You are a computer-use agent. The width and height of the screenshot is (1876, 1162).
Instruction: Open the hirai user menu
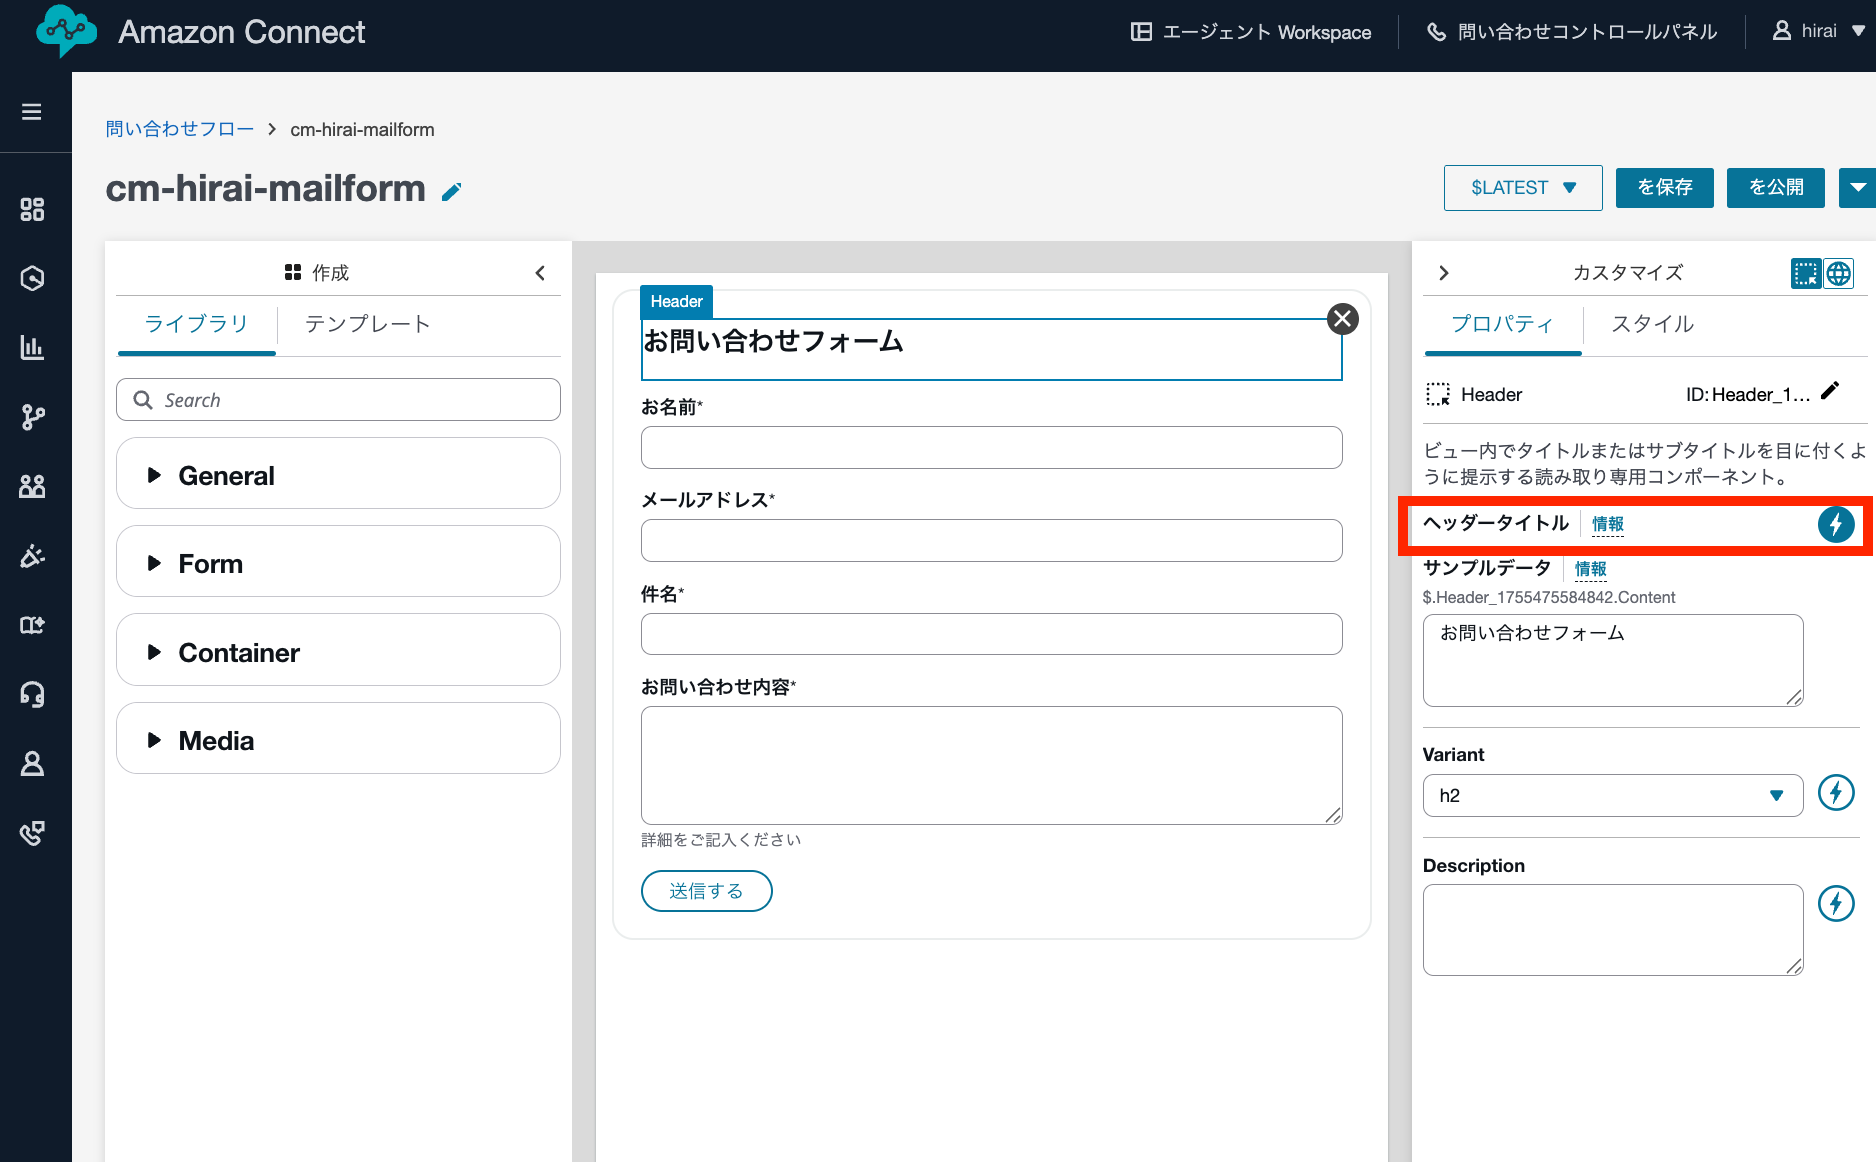point(1819,32)
